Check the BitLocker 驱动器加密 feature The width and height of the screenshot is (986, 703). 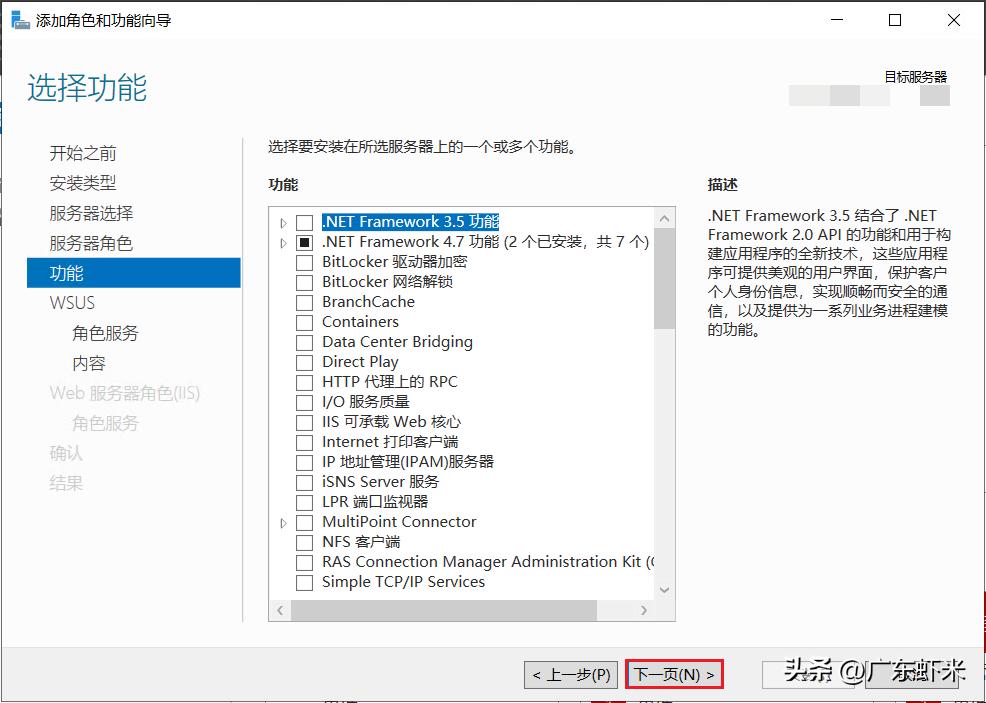304,262
